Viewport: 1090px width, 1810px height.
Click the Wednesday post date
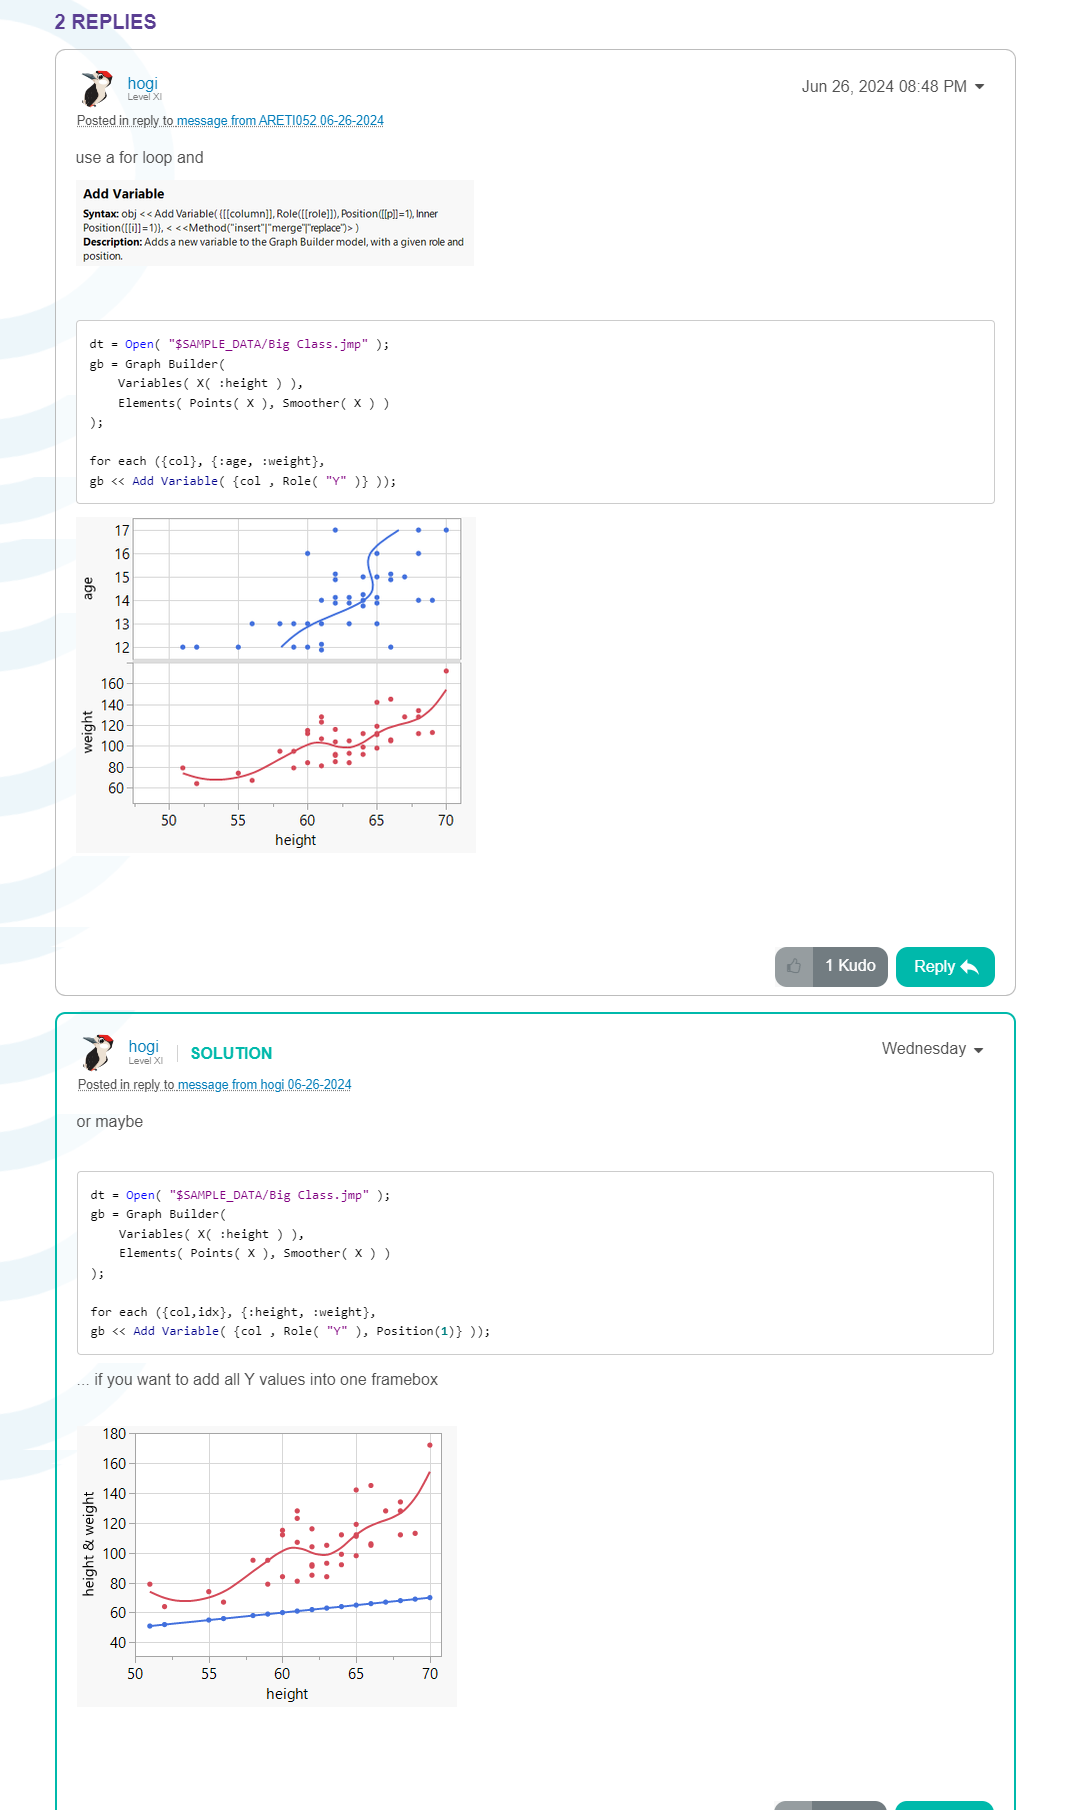pyautogui.click(x=923, y=1049)
